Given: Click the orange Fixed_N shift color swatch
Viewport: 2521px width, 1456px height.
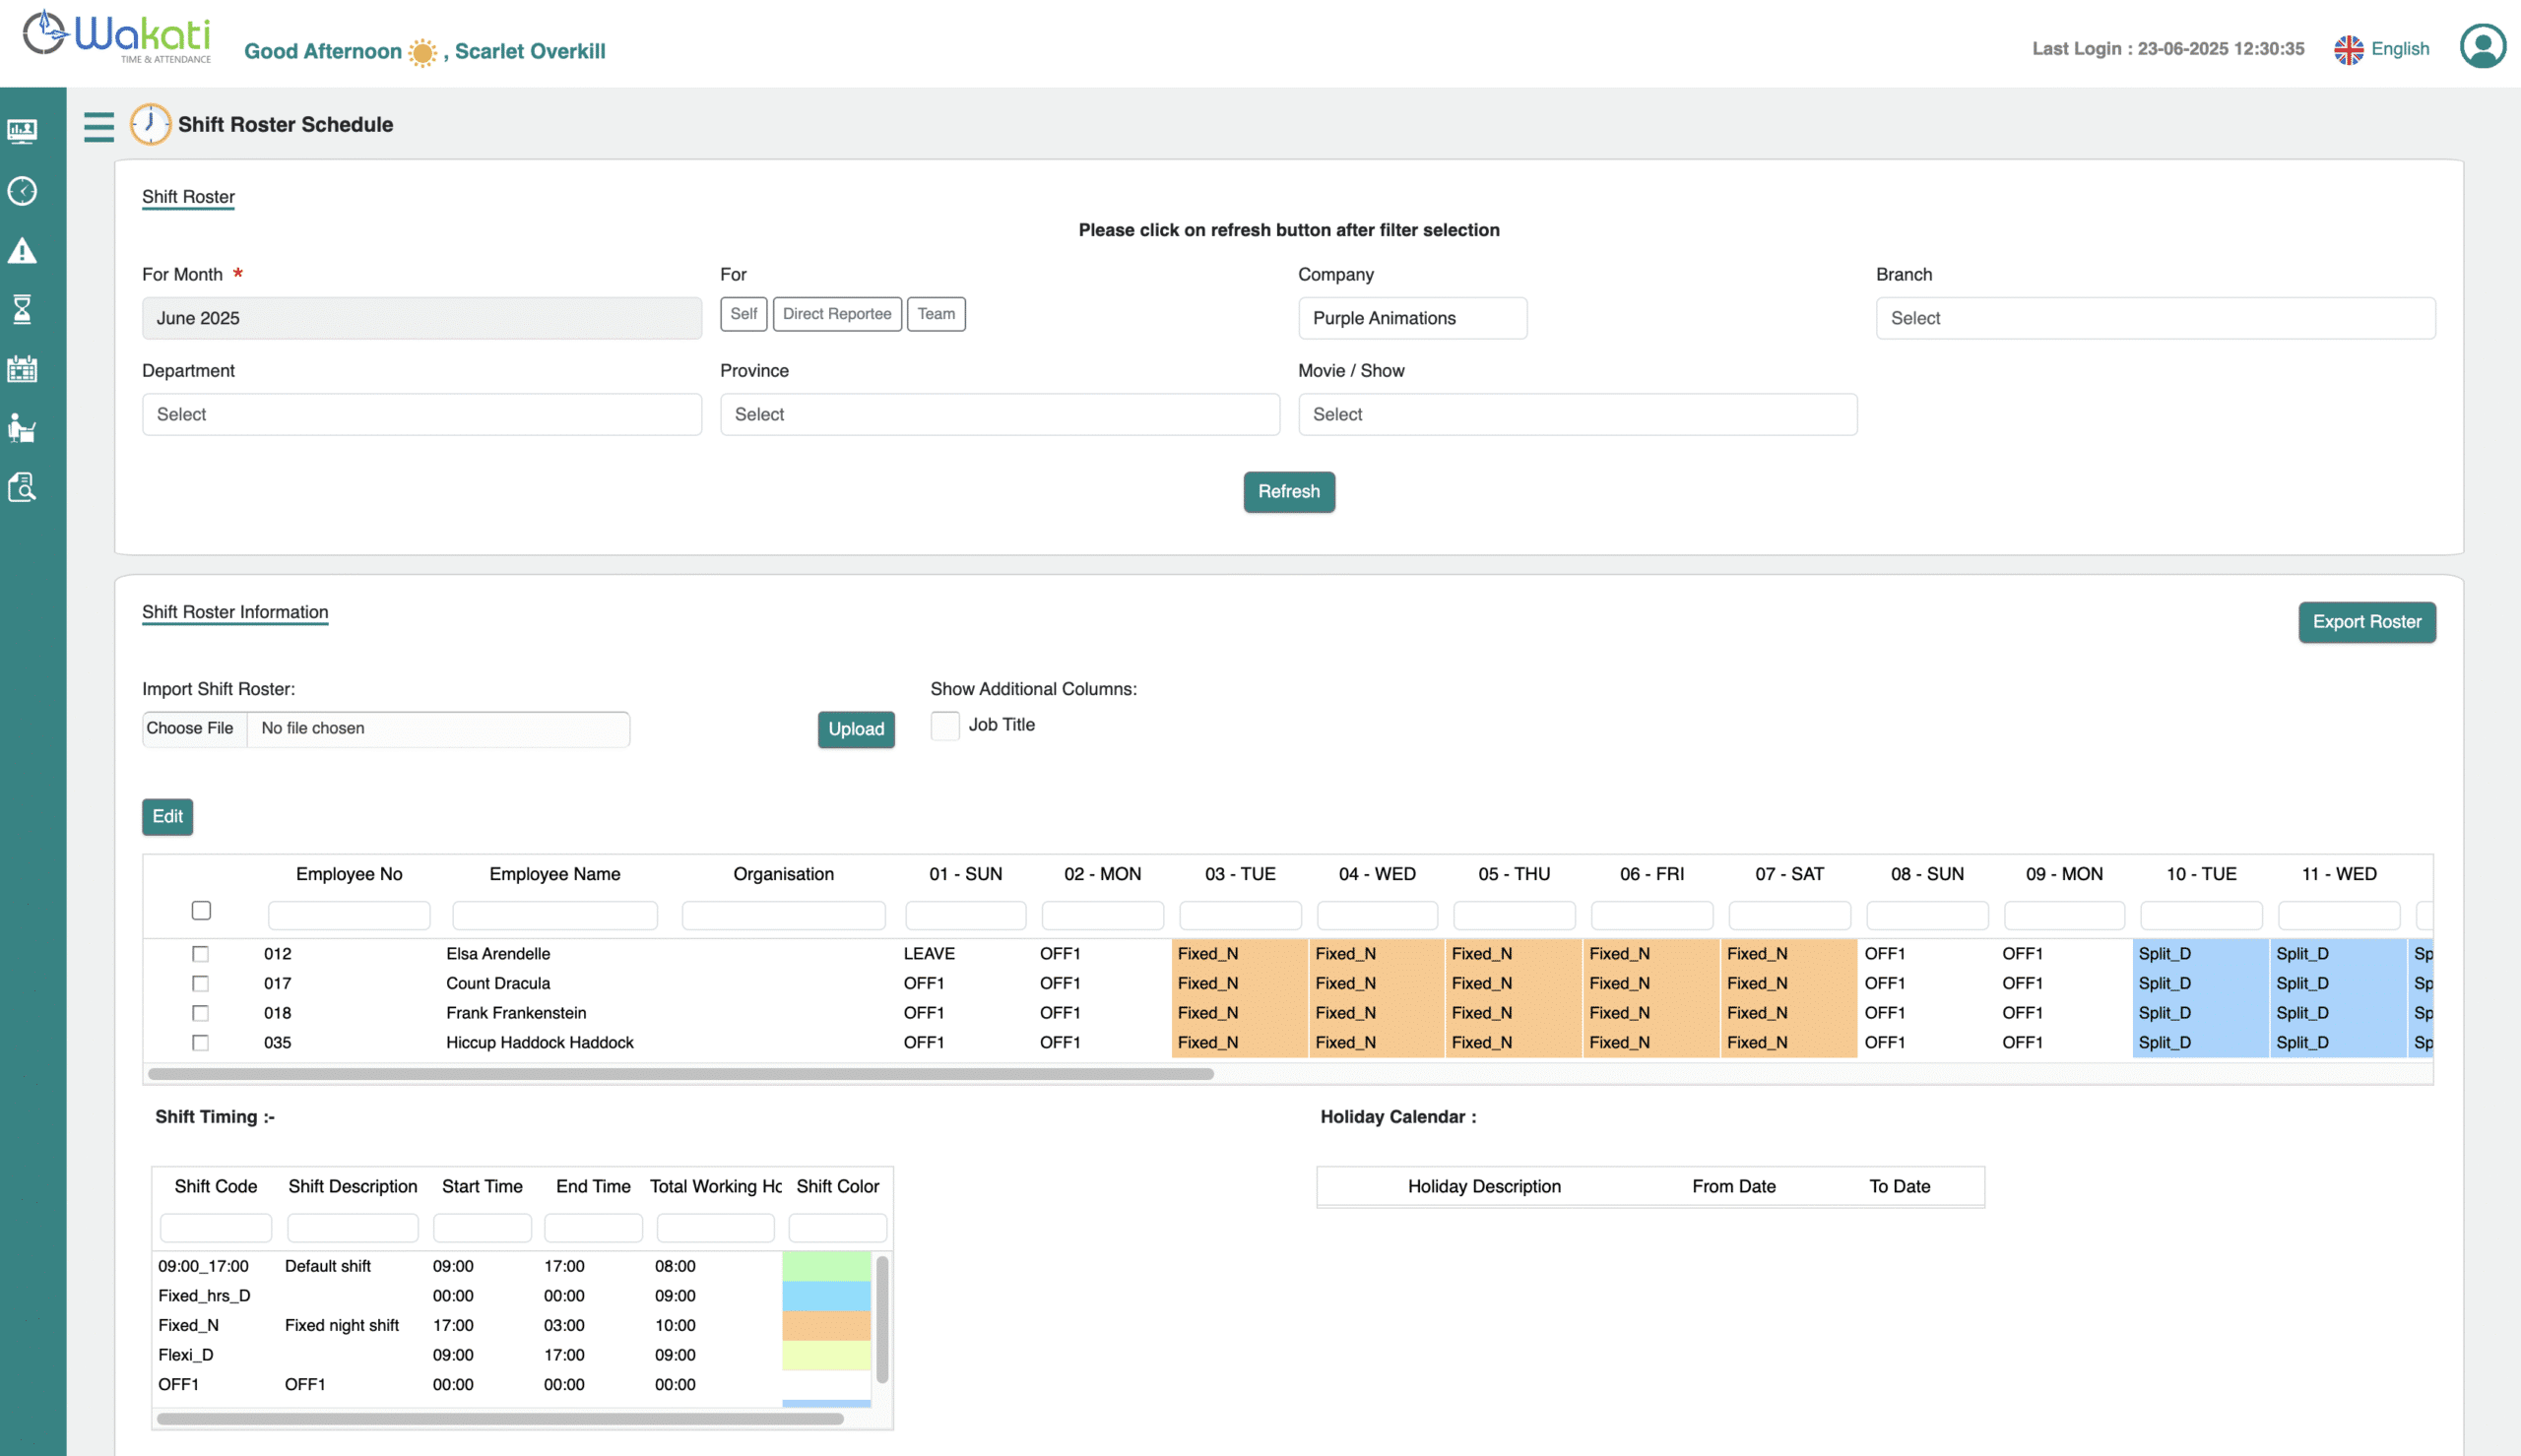Looking at the screenshot, I should (x=825, y=1325).
